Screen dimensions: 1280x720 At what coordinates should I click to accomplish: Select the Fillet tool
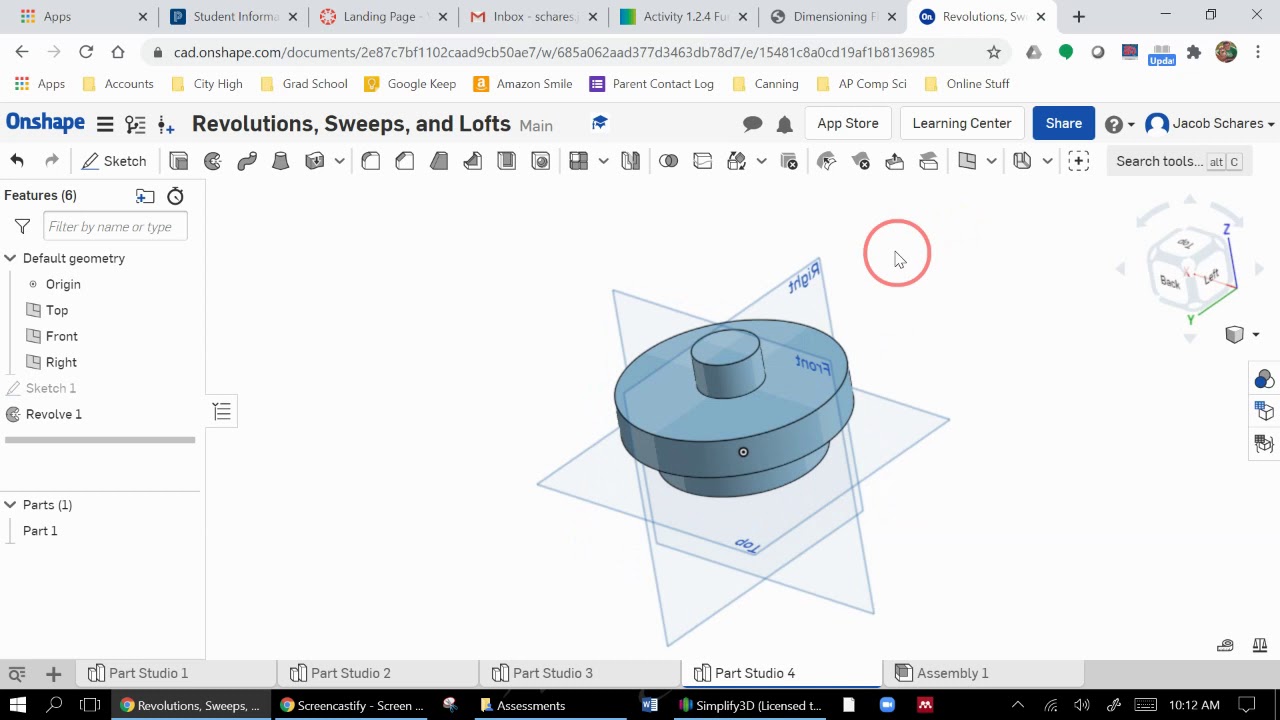coord(371,161)
